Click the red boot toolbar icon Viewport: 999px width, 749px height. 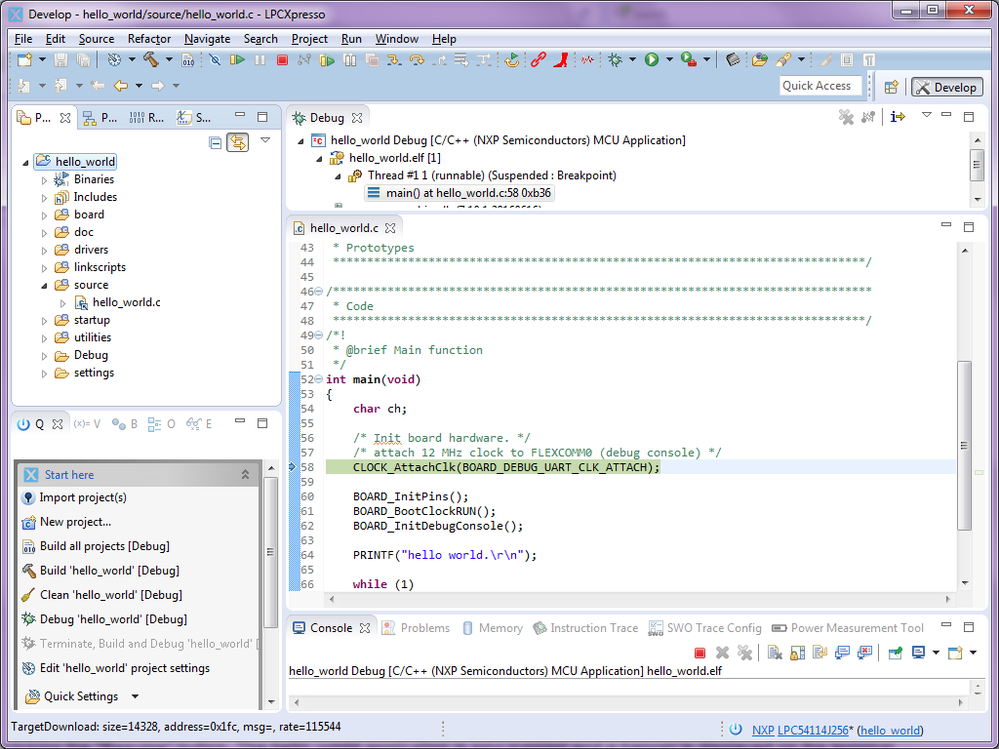[561, 60]
